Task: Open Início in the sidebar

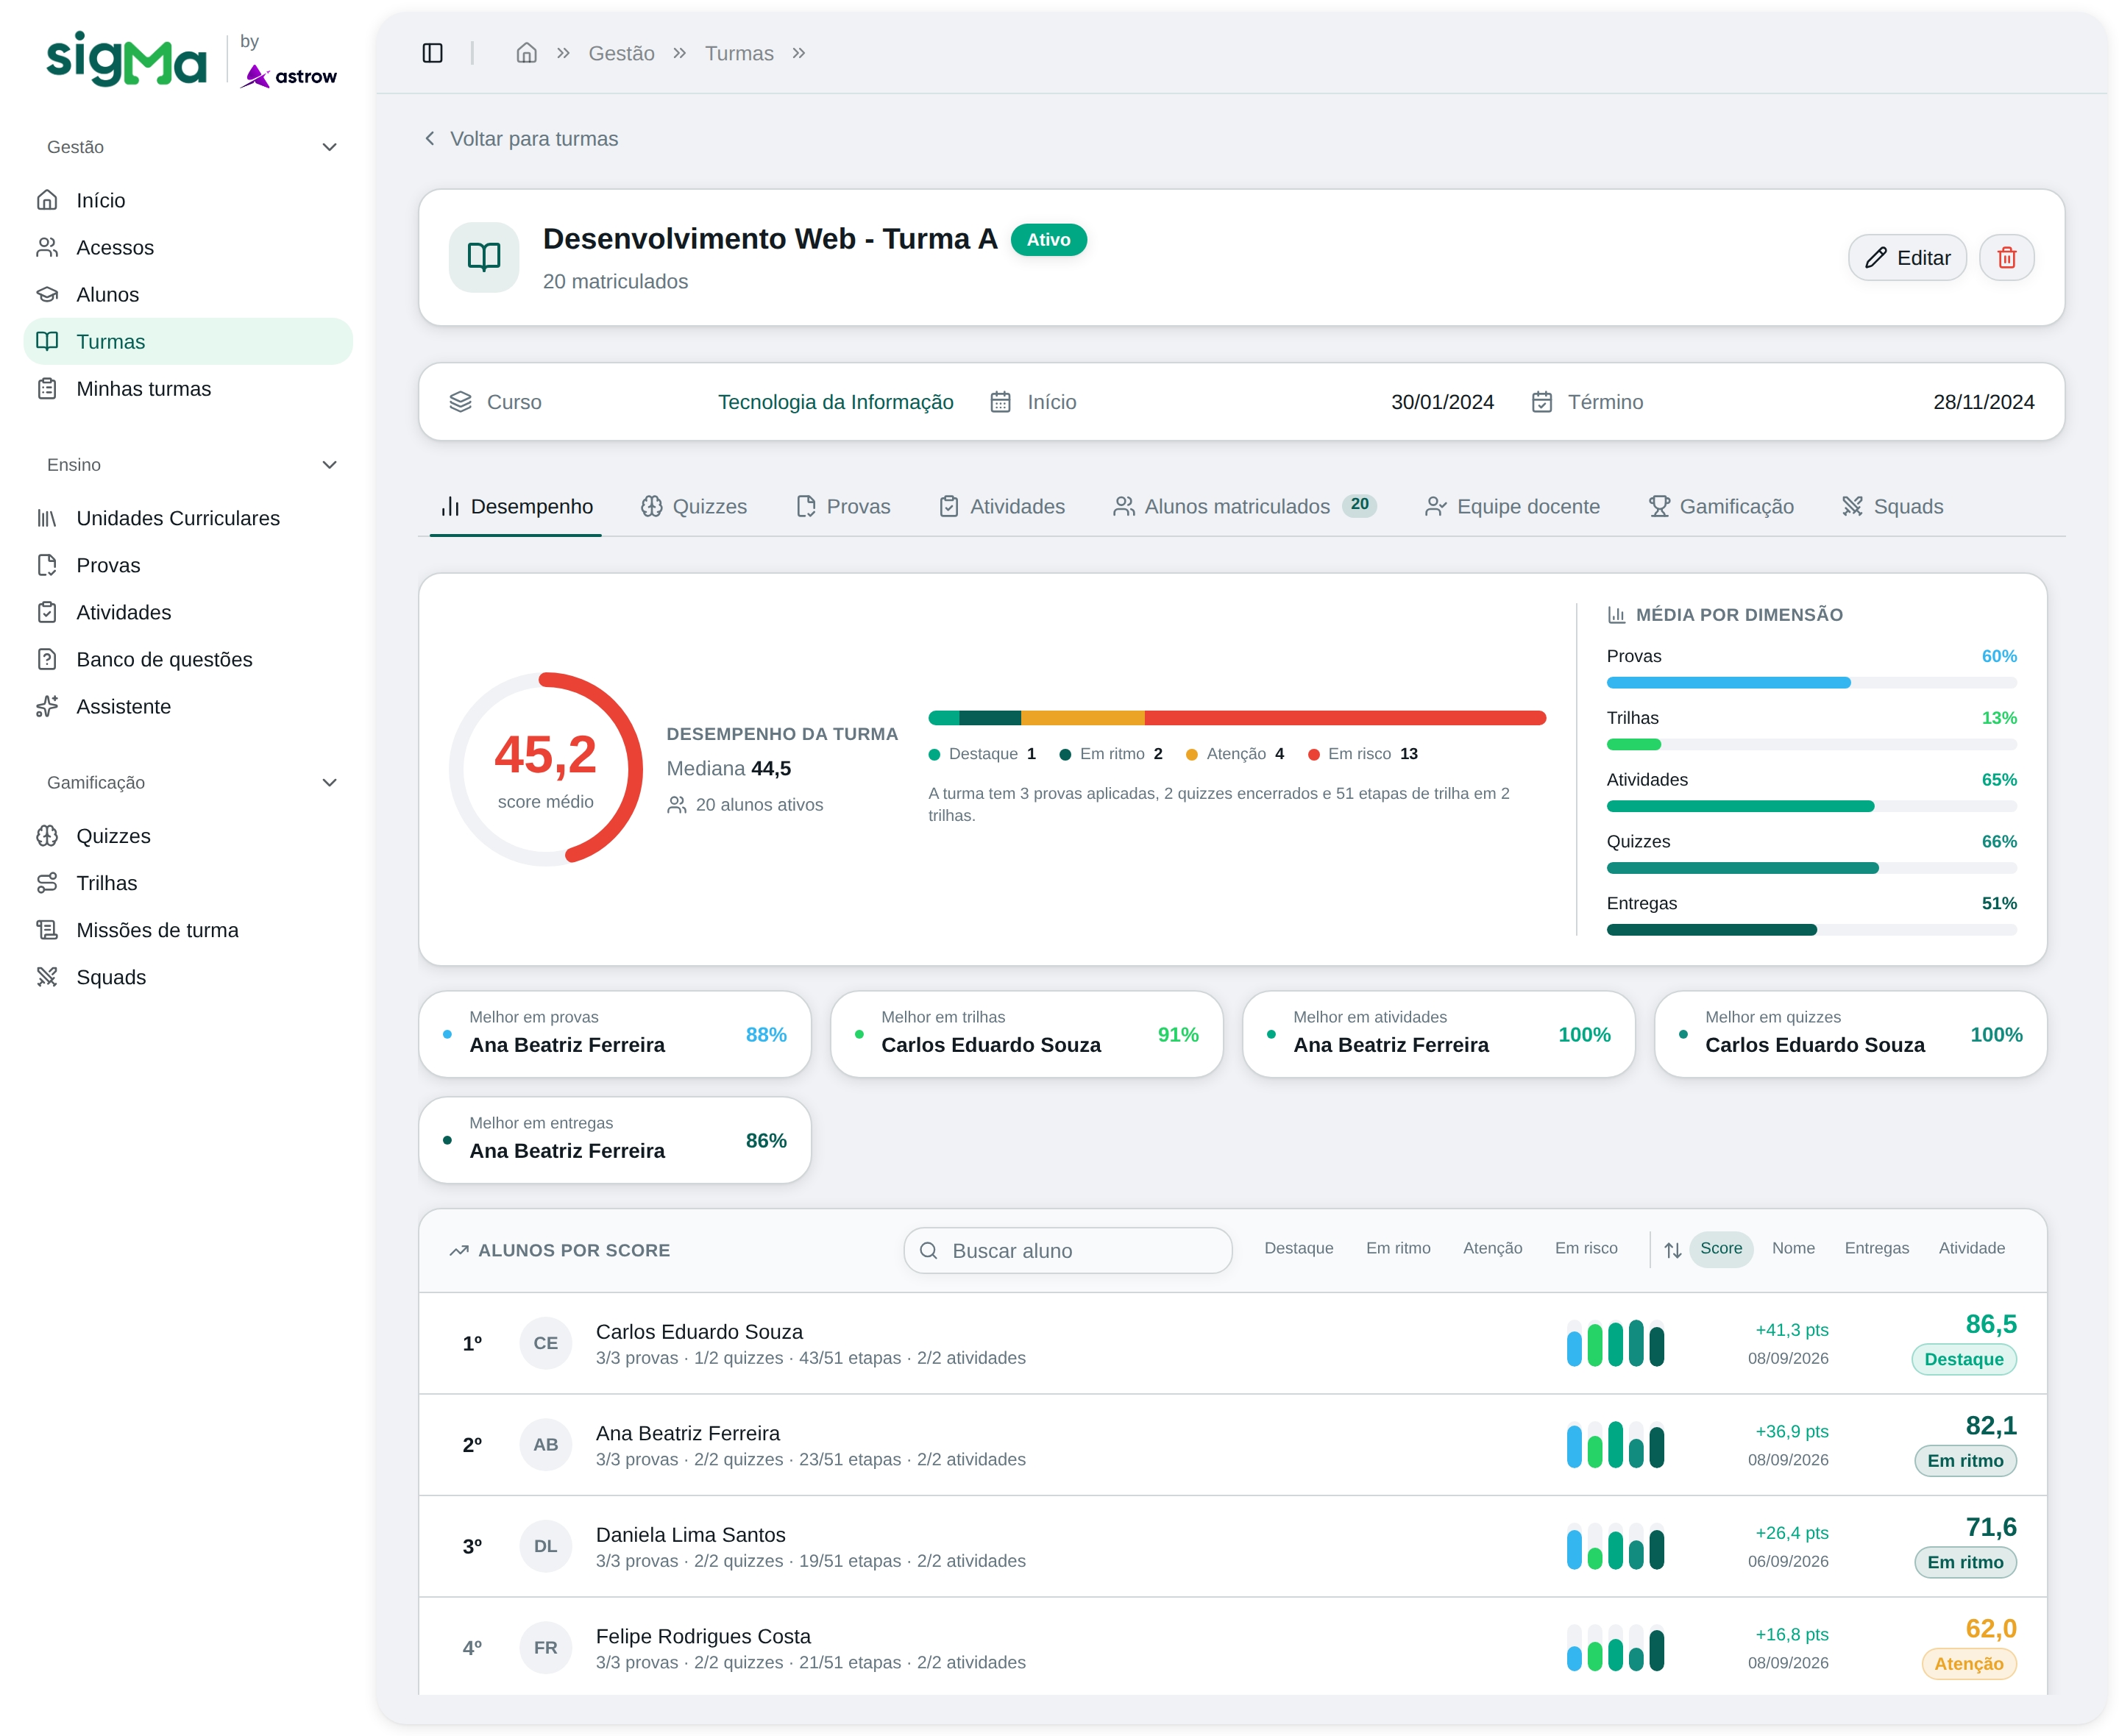Action: (188, 200)
